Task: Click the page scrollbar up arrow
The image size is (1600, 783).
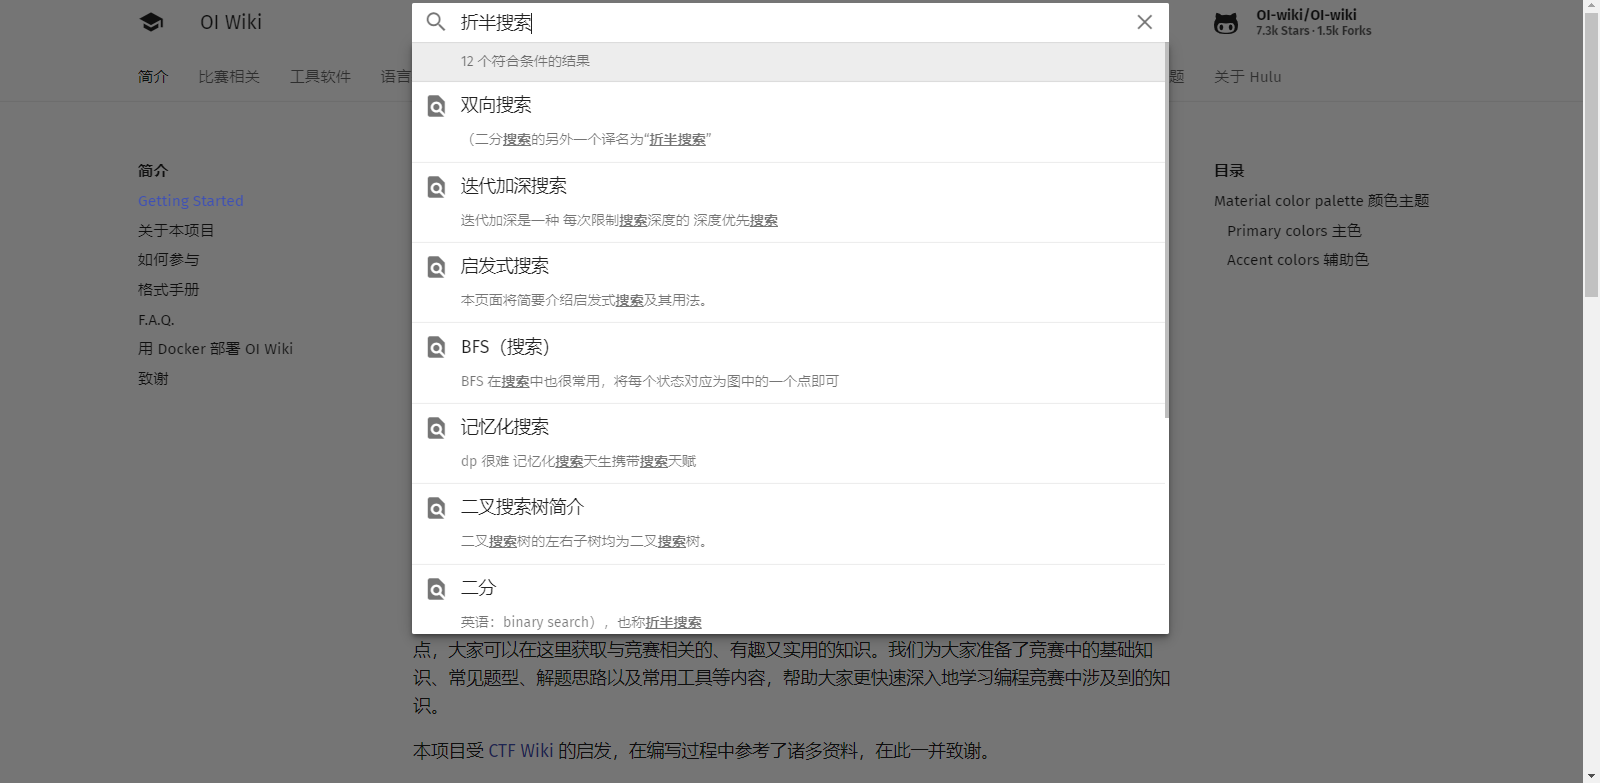Action: tap(1591, 6)
